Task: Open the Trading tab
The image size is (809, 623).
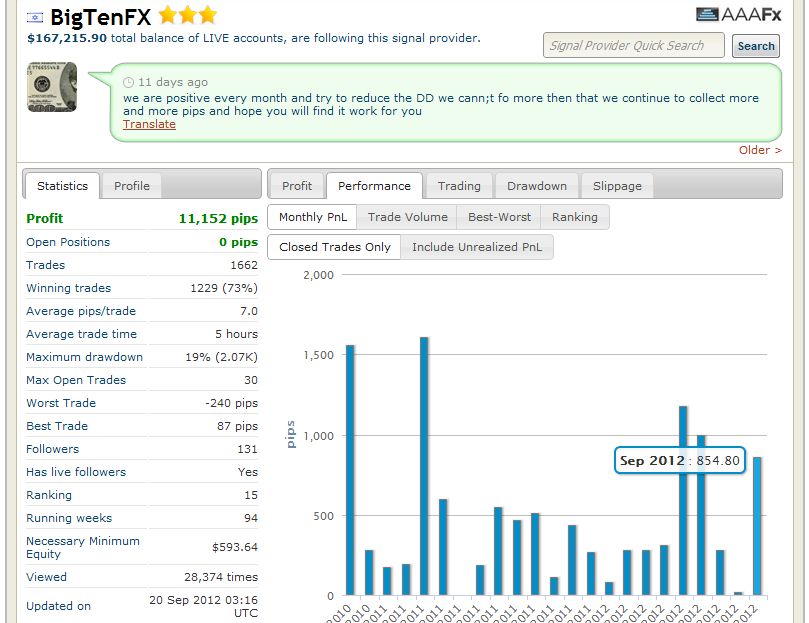Action: tap(459, 186)
